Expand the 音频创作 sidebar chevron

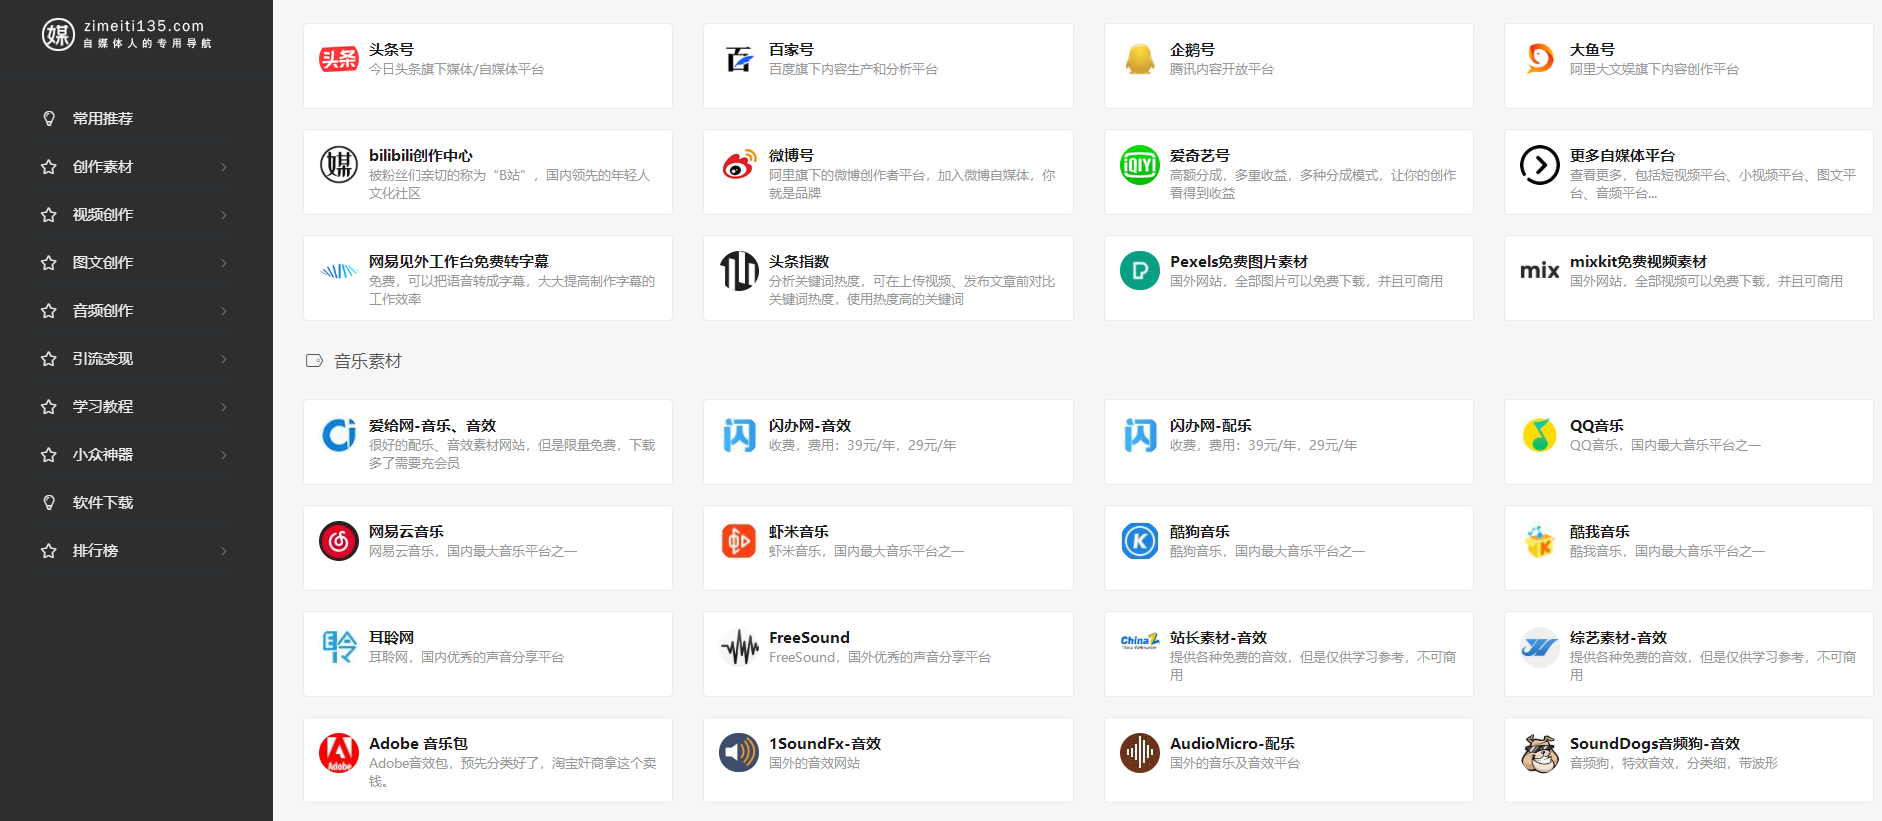224,311
